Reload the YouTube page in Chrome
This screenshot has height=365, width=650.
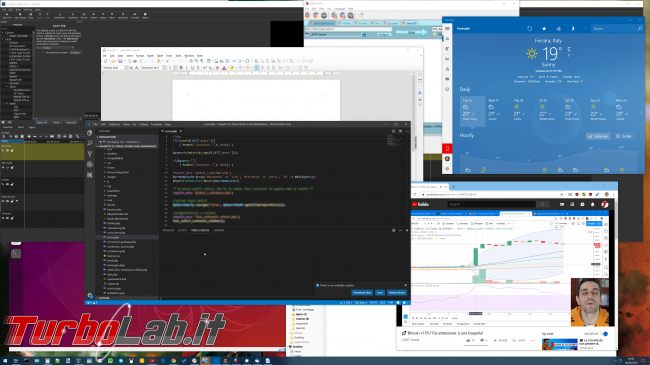click(x=415, y=195)
